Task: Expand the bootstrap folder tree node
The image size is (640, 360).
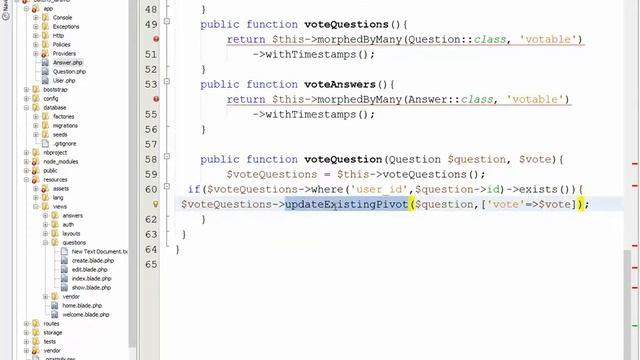Action: click(27, 89)
